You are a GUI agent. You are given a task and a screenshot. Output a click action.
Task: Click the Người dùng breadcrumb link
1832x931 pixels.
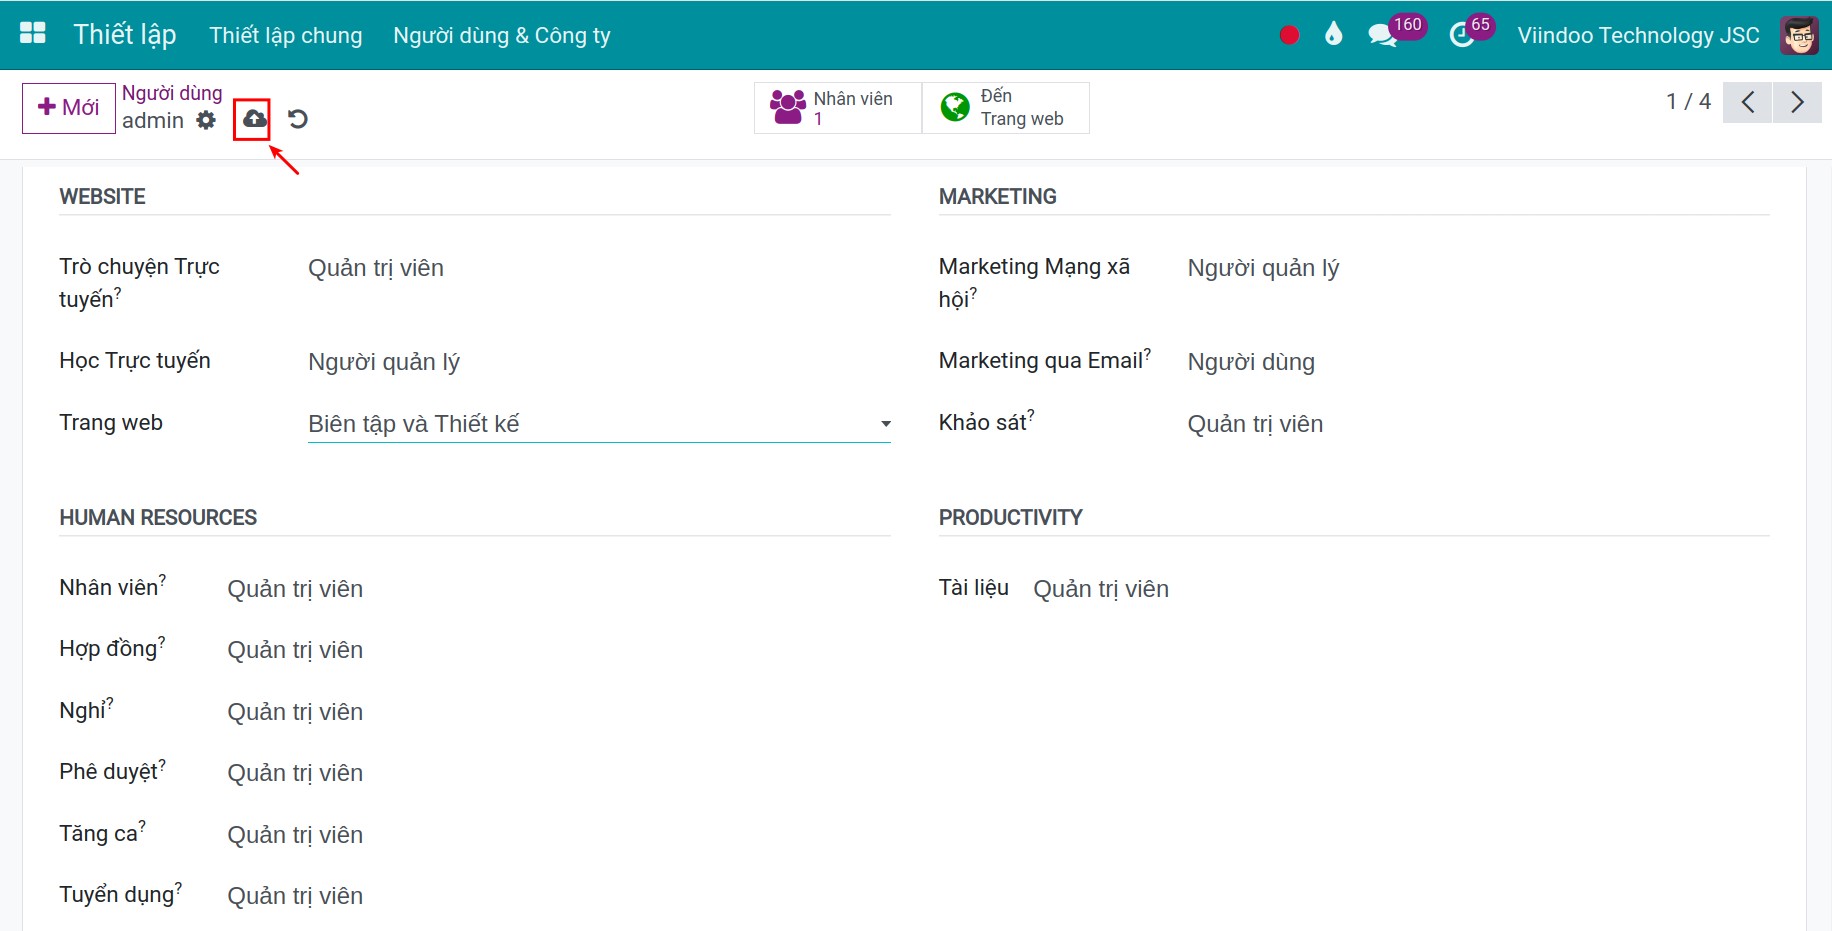tap(172, 93)
